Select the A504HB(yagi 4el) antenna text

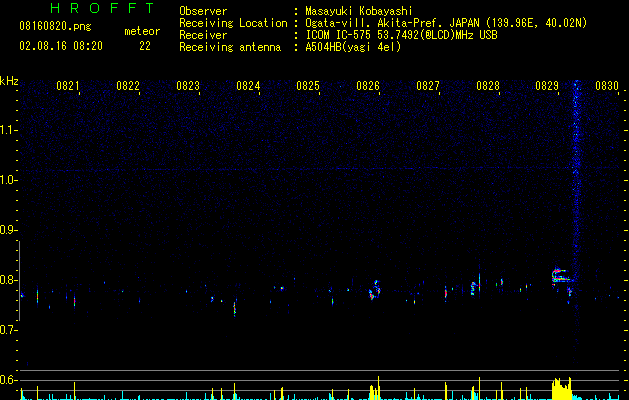[353, 47]
